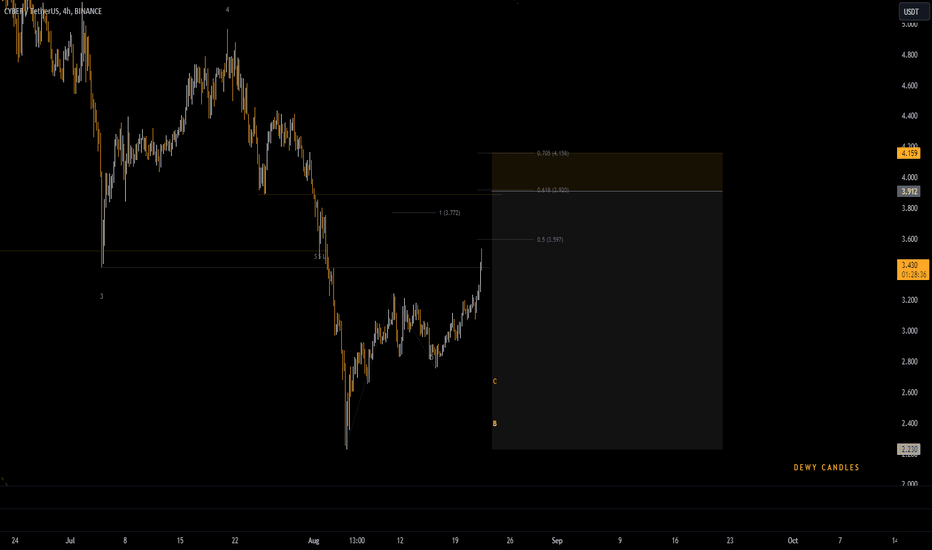Click the 2.800 price axis value
This screenshot has height=550, width=932.
click(x=909, y=362)
